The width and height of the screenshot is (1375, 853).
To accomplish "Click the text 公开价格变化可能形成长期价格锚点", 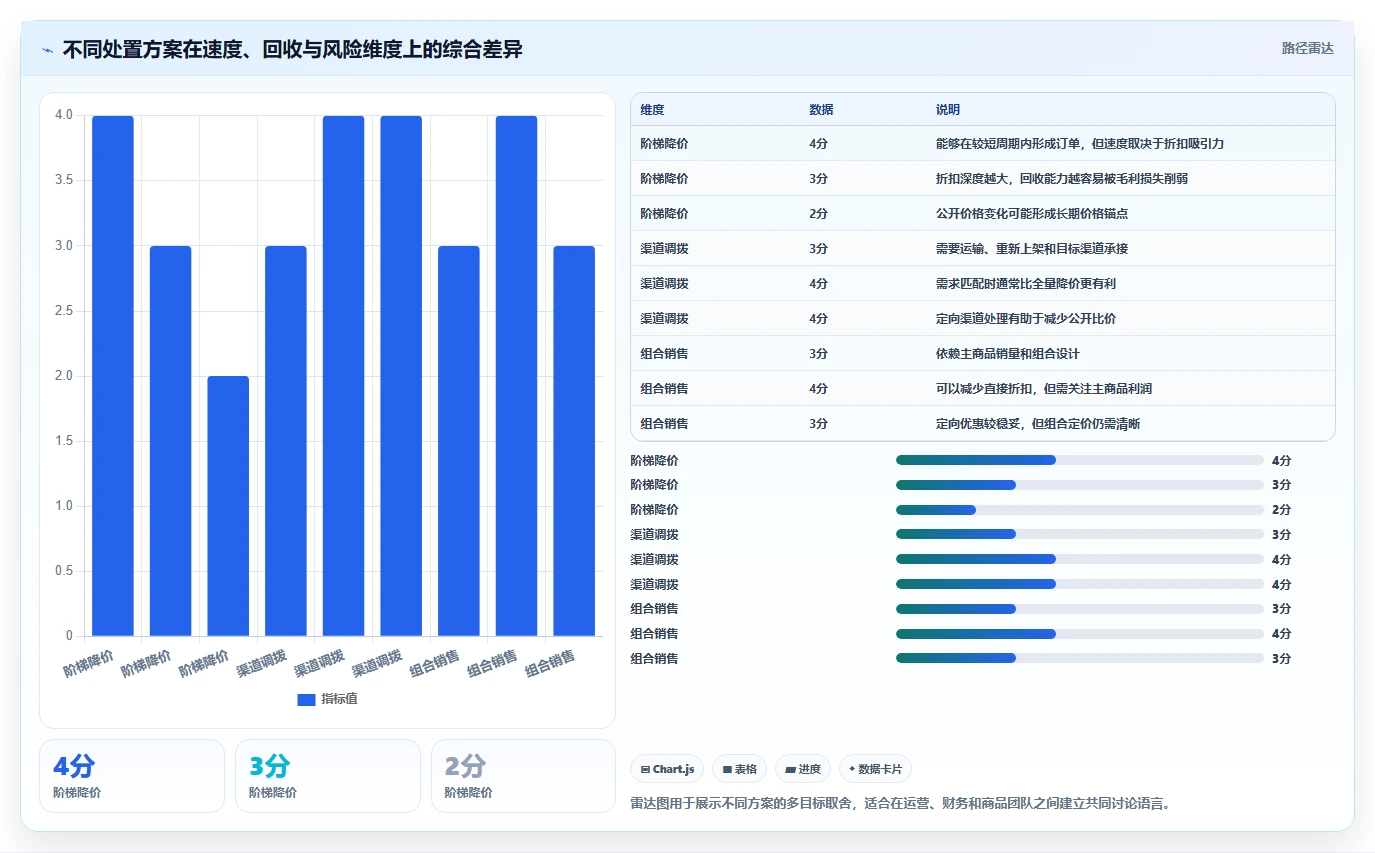I will [1032, 214].
